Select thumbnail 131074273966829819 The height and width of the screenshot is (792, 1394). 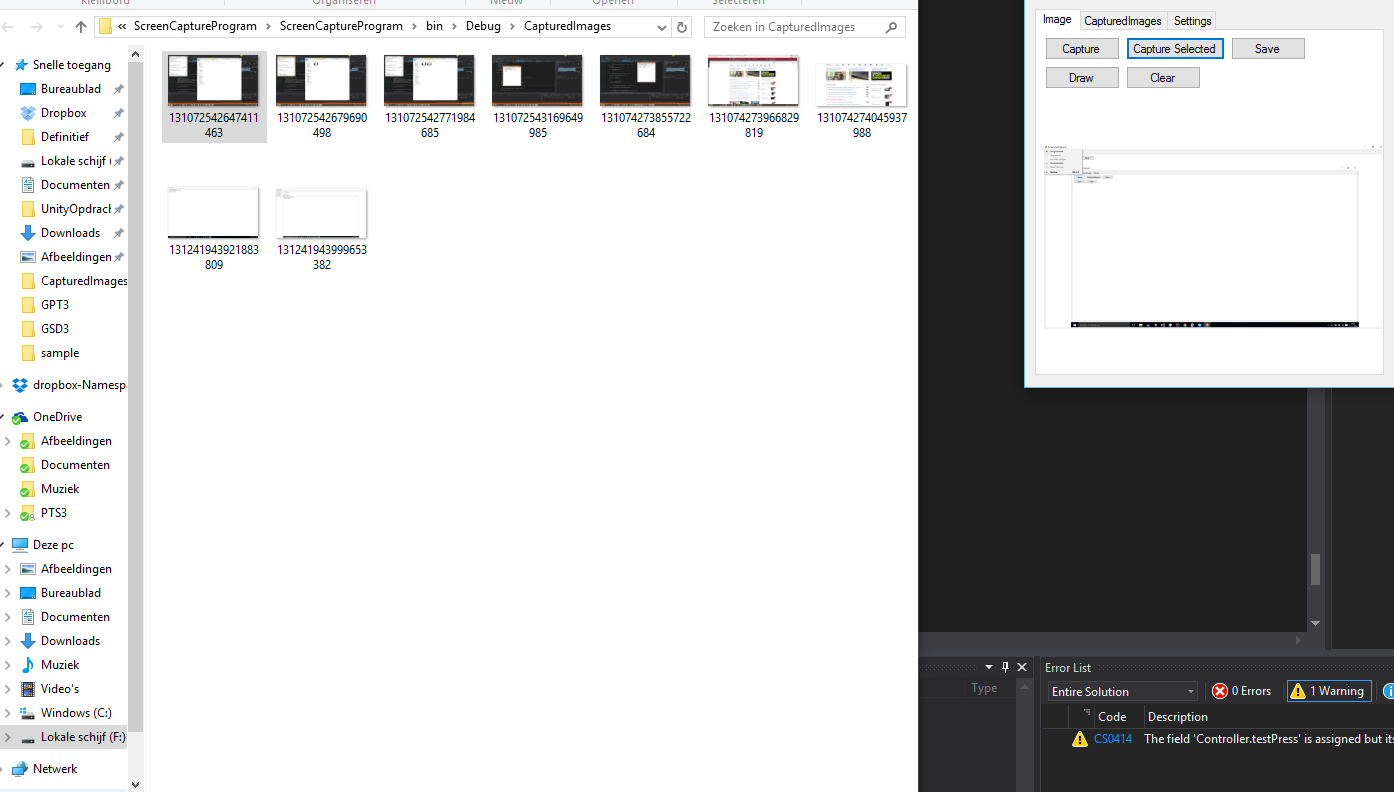click(x=753, y=97)
